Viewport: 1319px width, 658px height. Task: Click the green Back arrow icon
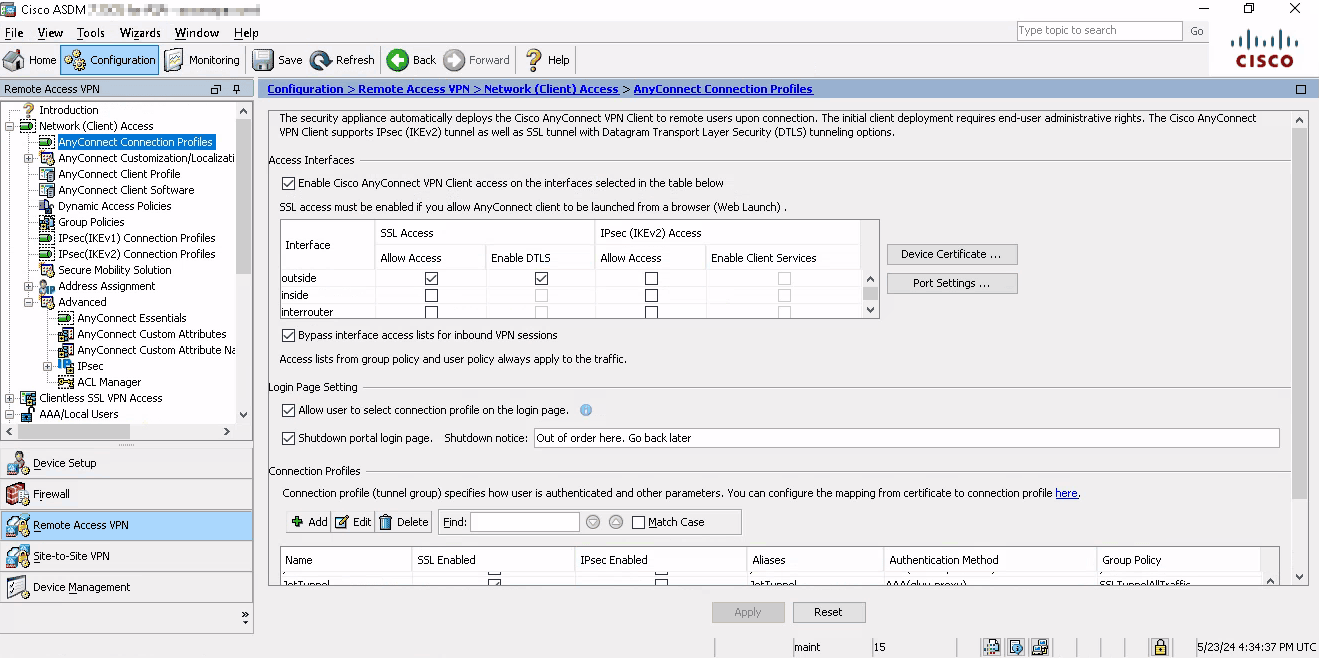point(398,60)
